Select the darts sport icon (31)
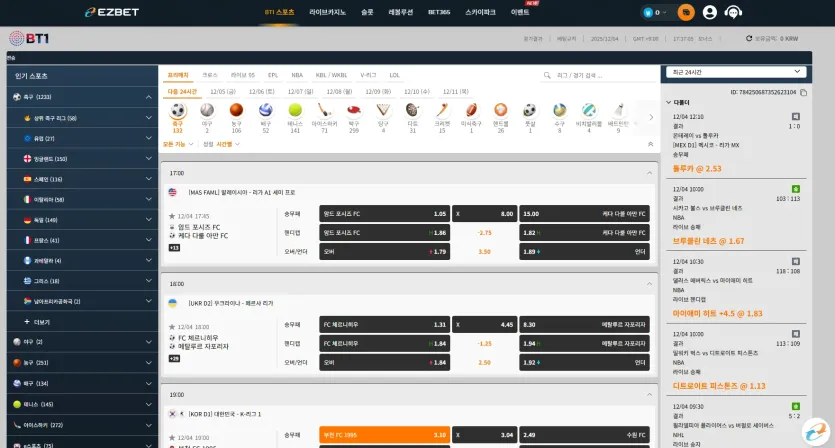 [x=412, y=110]
